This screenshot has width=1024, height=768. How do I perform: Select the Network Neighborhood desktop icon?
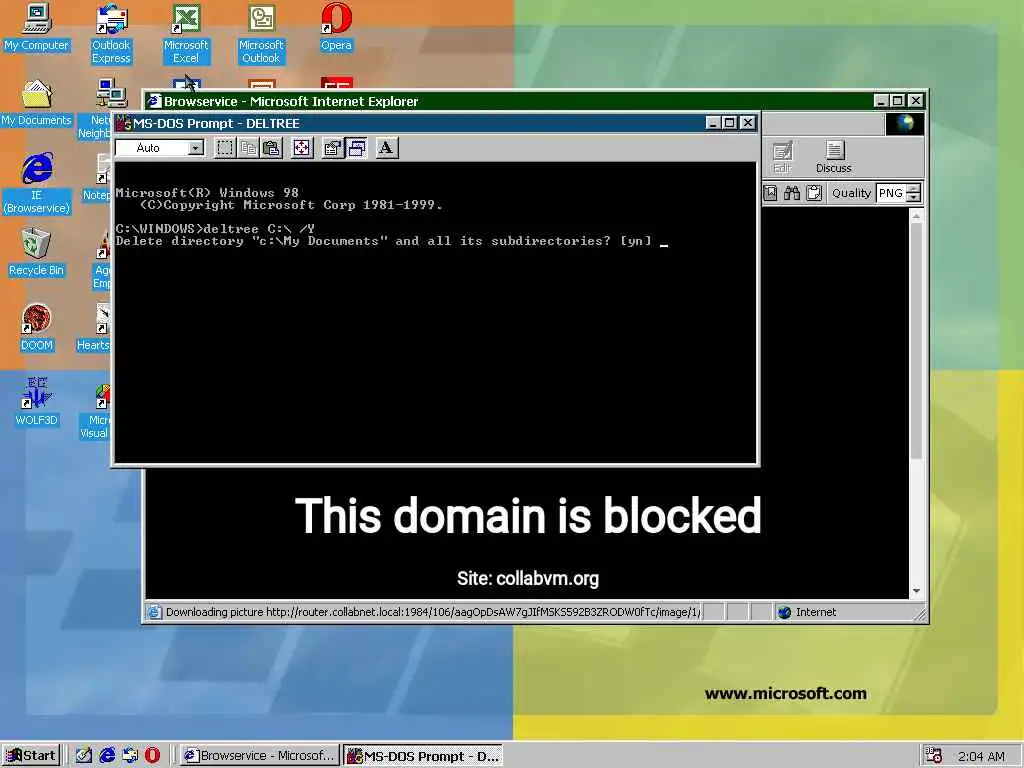(95, 109)
